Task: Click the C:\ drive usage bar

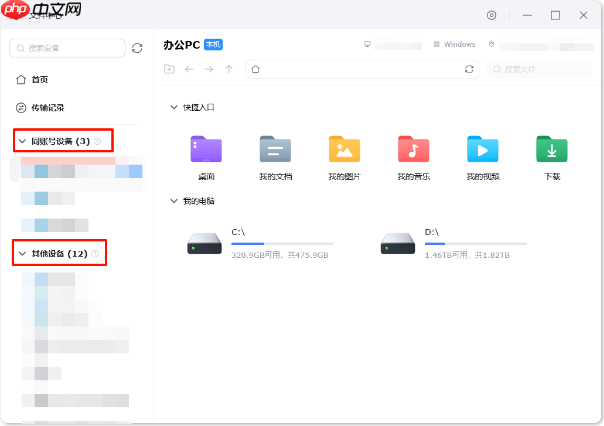Action: point(282,244)
